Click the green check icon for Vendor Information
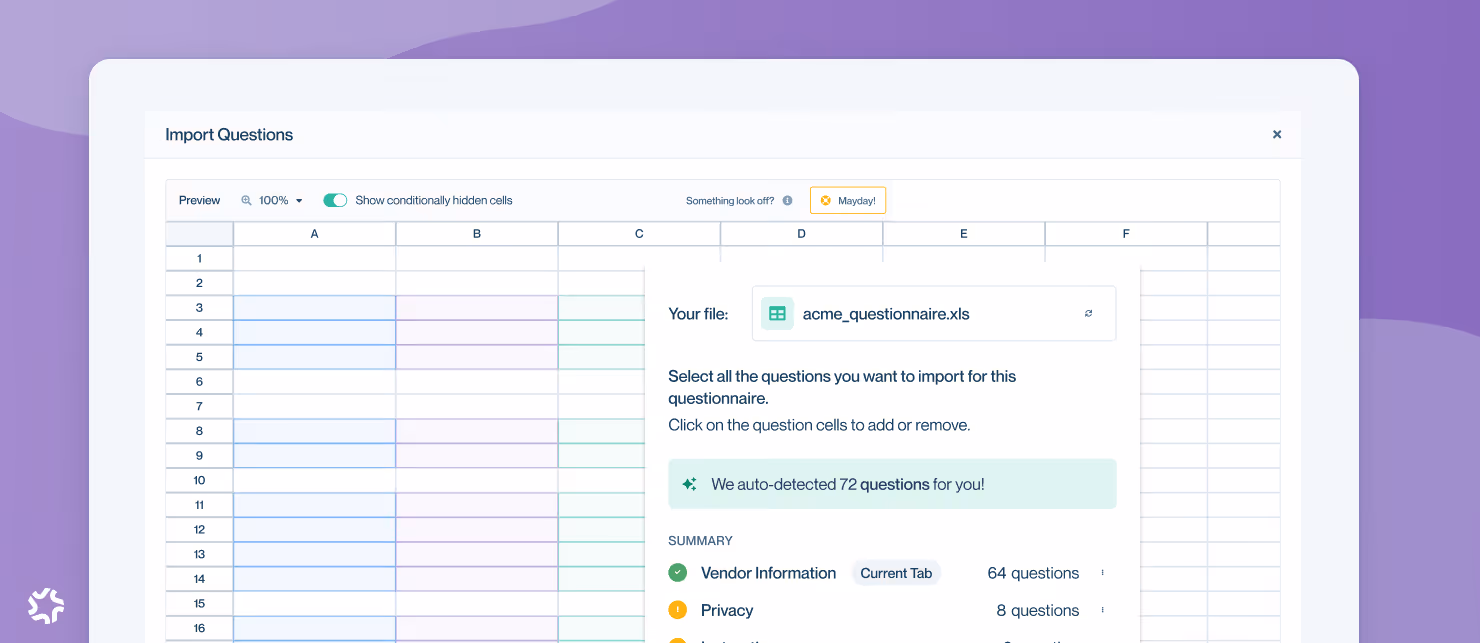Viewport: 1480px width, 643px height. tap(678, 573)
